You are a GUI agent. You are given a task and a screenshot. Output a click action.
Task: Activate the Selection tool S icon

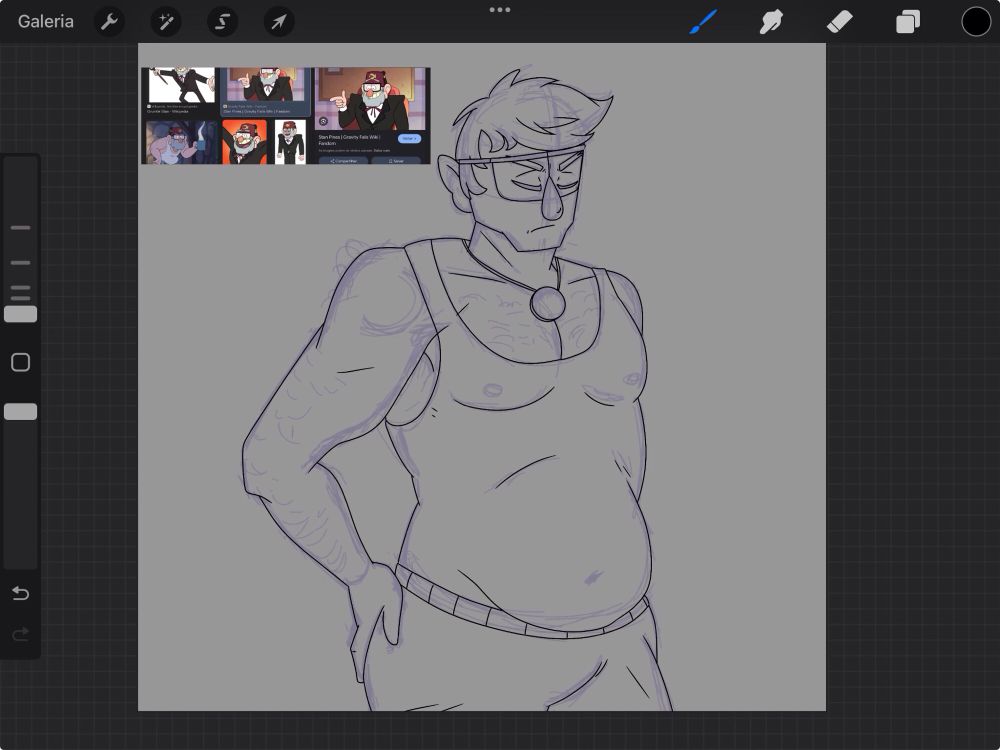coord(223,22)
